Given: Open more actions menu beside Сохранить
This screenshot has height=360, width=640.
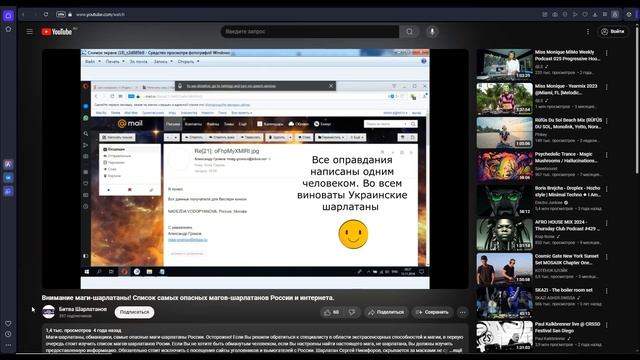Looking at the screenshot, I should [x=462, y=312].
